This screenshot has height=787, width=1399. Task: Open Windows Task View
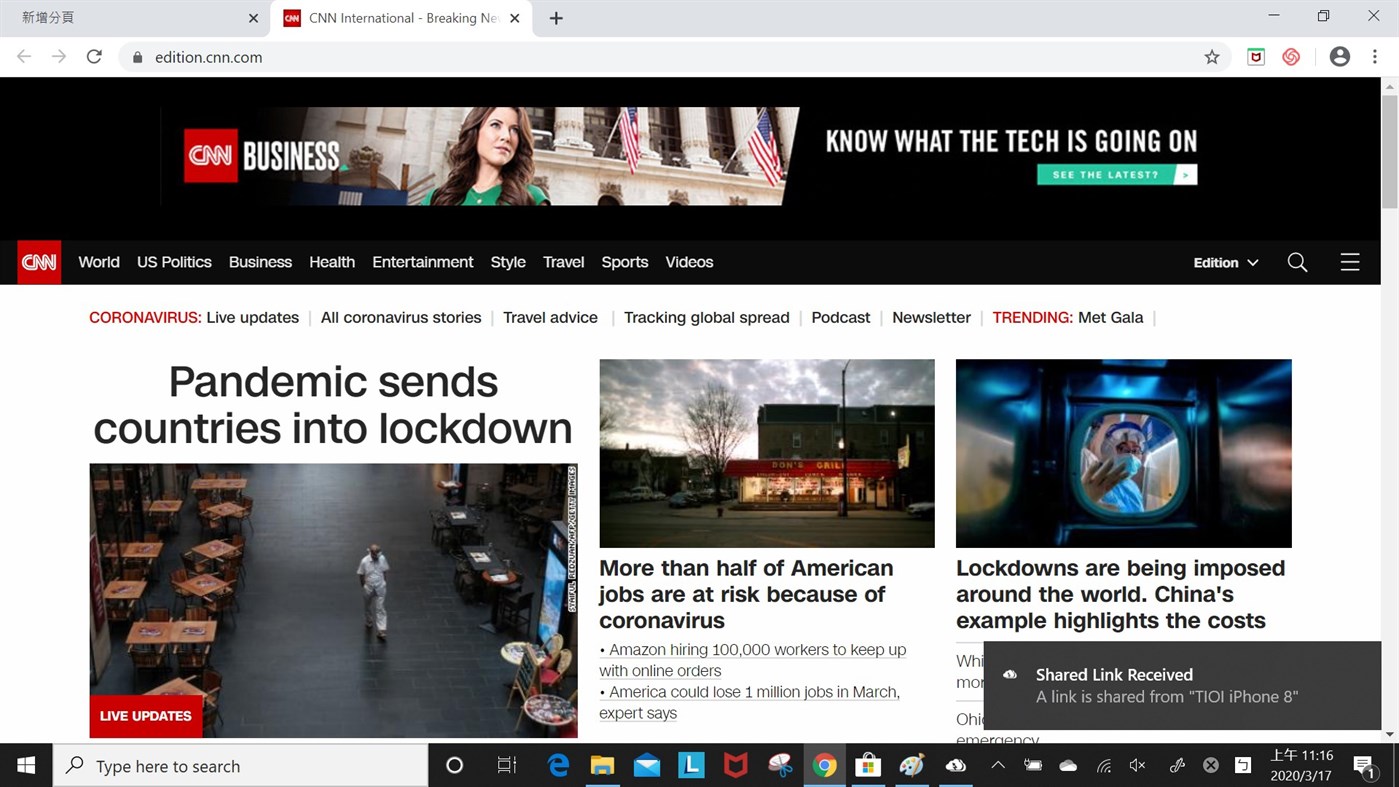click(x=507, y=766)
